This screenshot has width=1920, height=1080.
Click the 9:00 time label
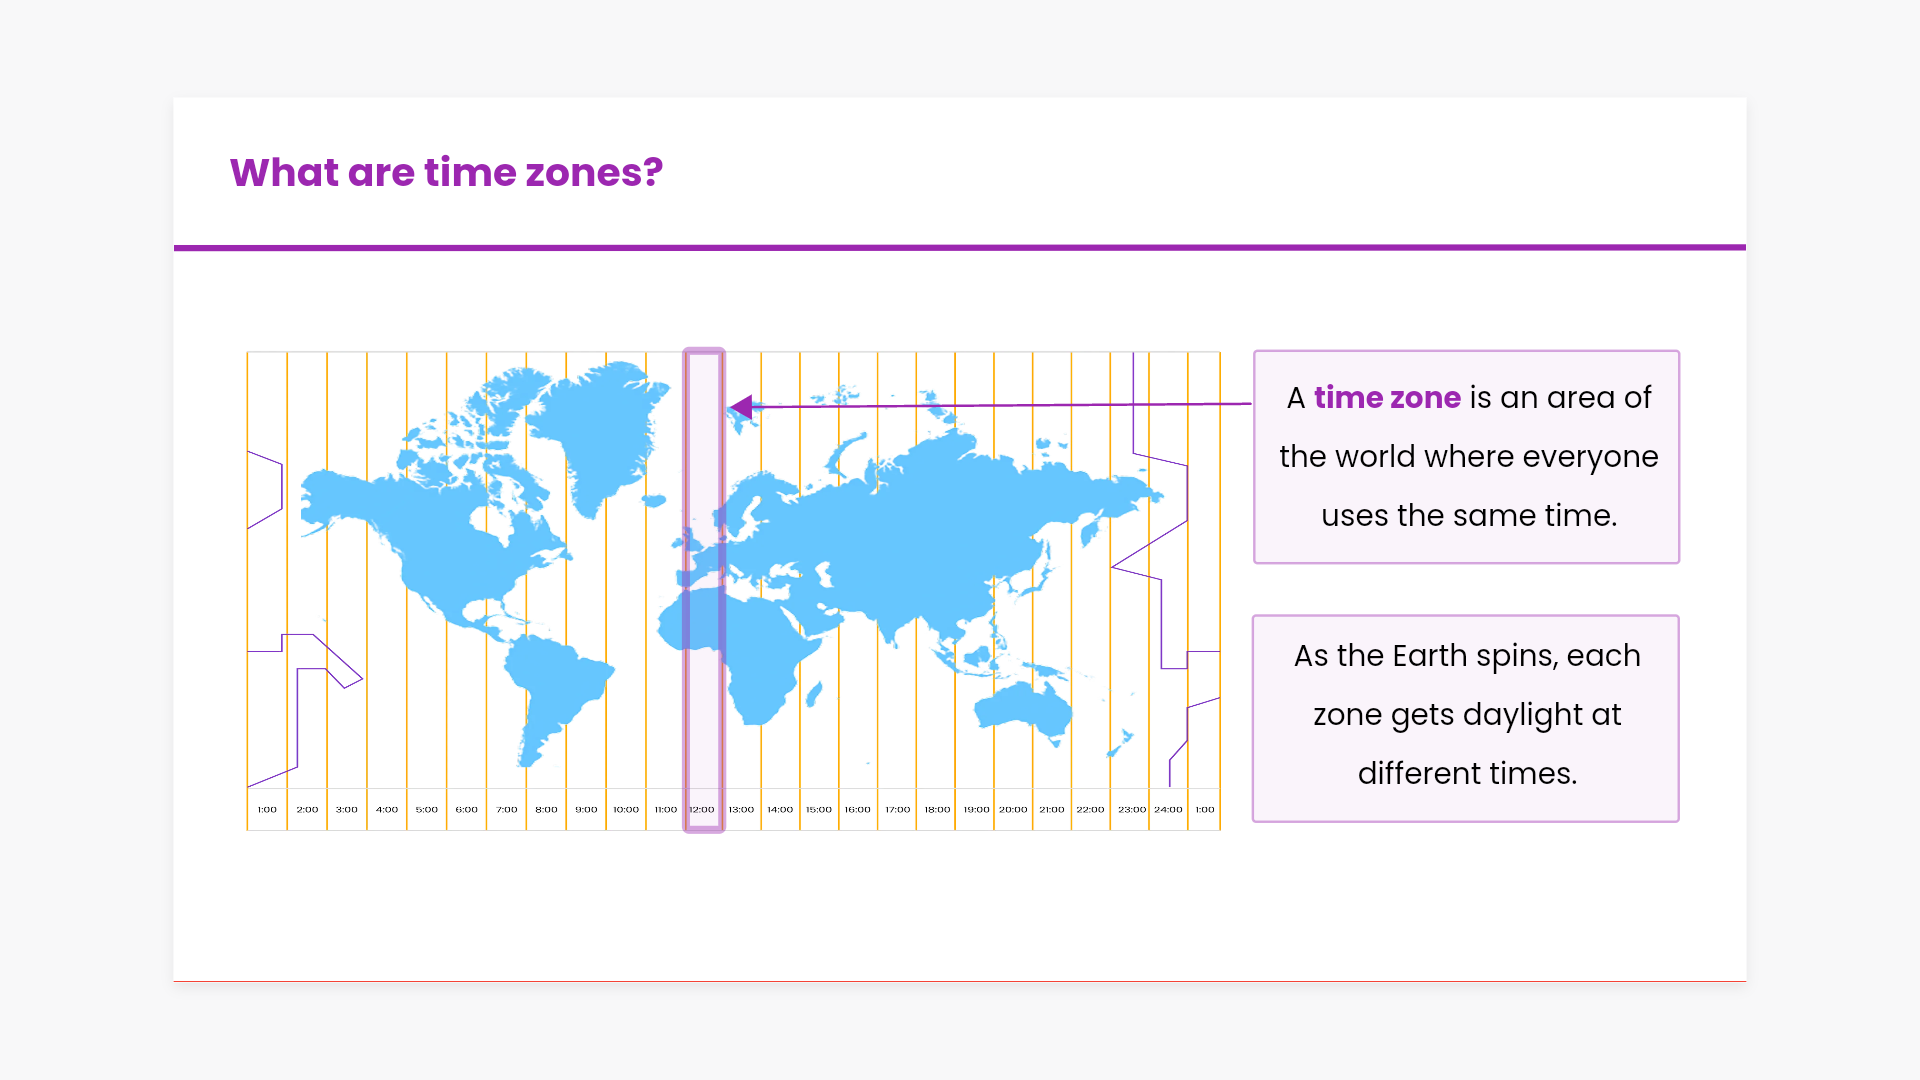(x=586, y=810)
